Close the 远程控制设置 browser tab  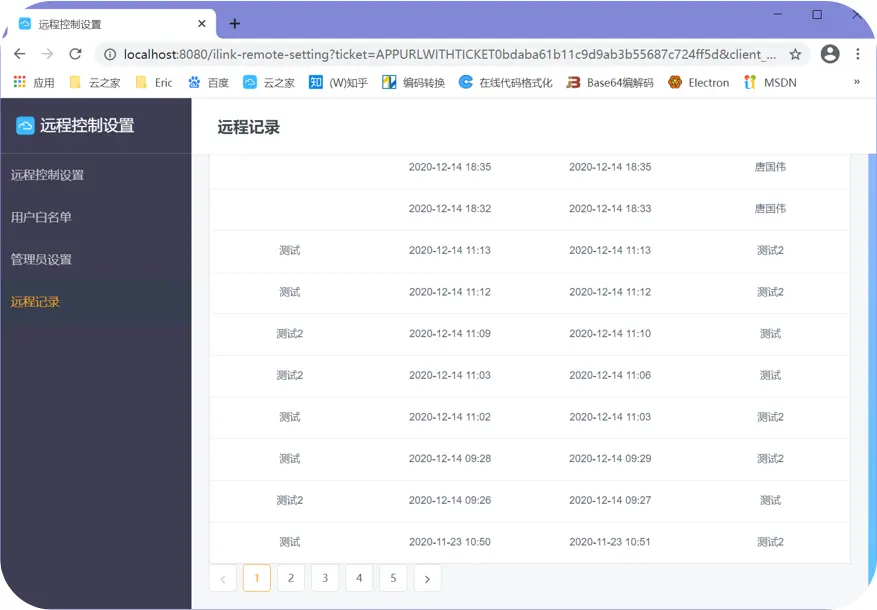202,24
